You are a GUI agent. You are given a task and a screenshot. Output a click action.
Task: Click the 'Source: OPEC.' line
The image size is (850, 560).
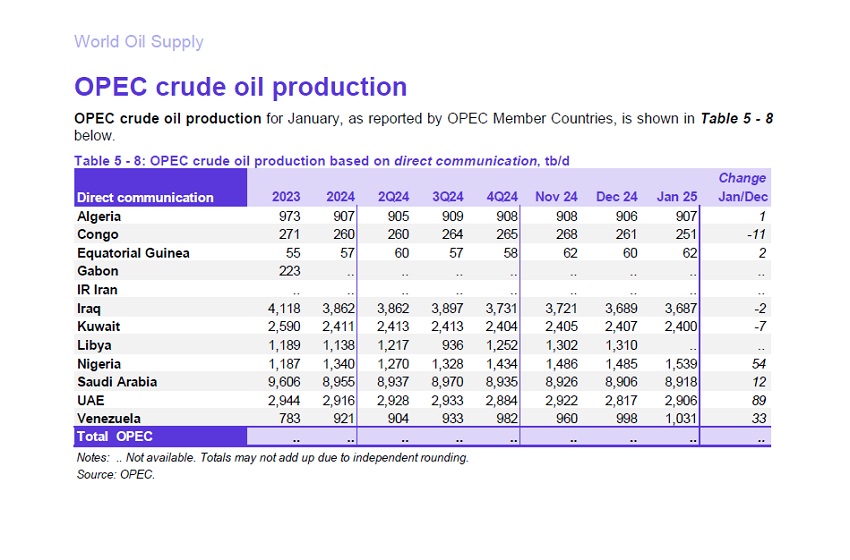[x=115, y=474]
